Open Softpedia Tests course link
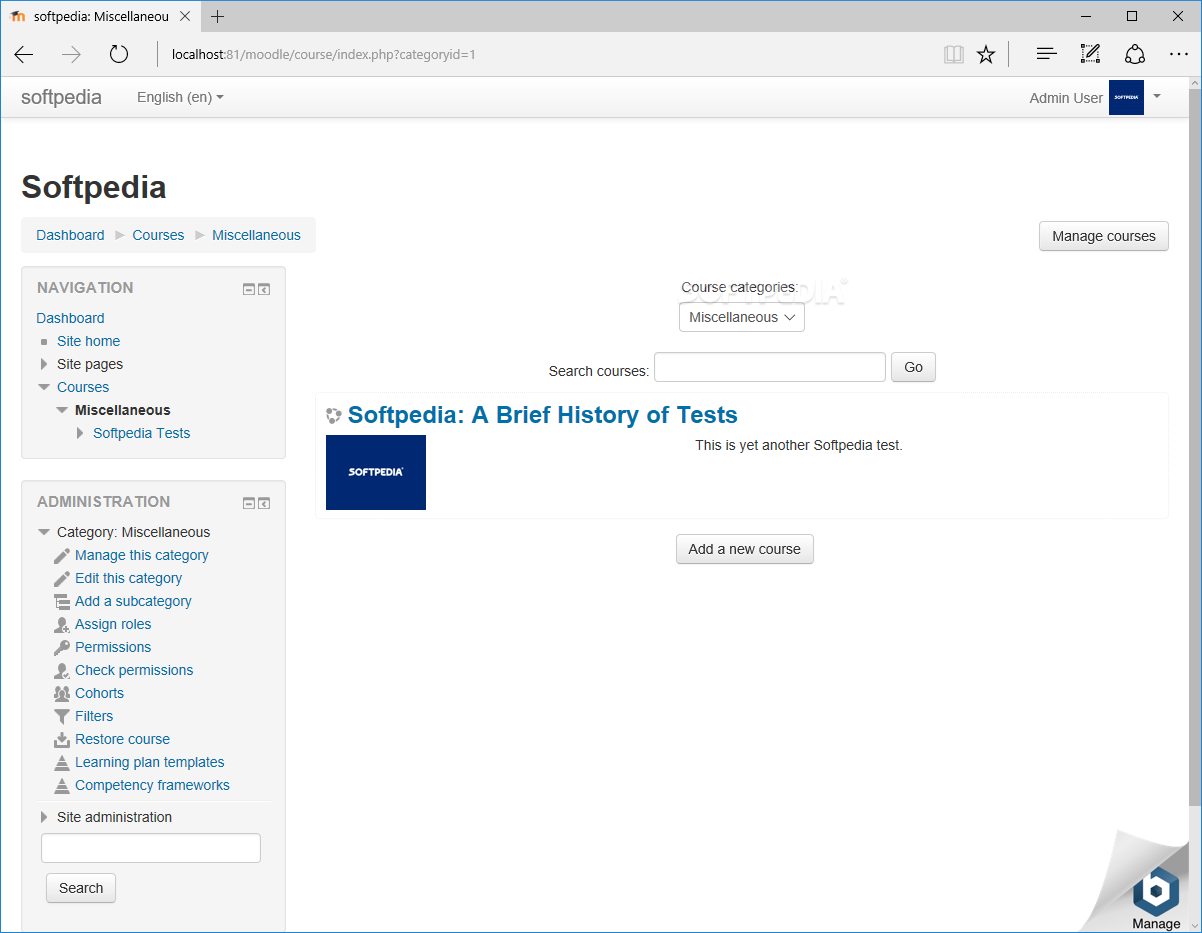 [x=141, y=433]
